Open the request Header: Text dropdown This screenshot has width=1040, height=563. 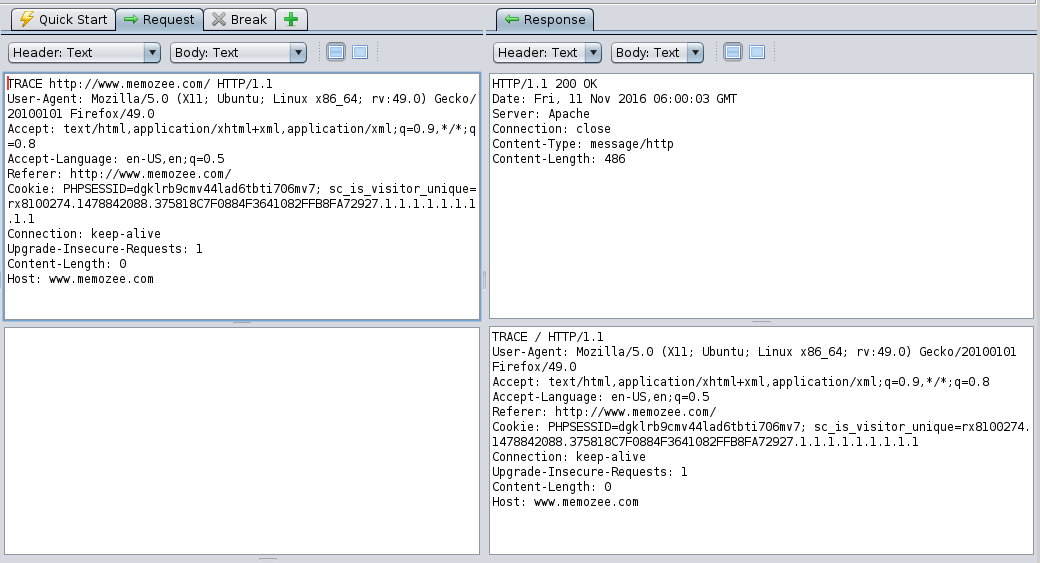pyautogui.click(x=84, y=52)
